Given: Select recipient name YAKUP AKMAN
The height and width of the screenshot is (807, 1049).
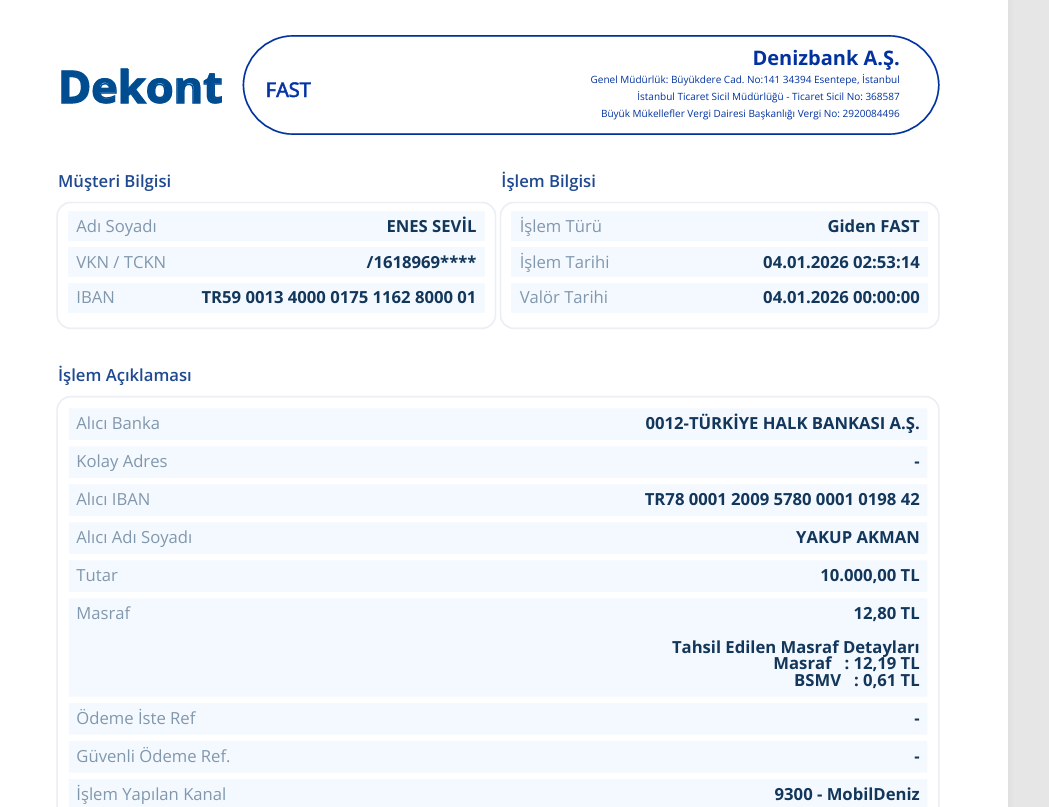Looking at the screenshot, I should tap(857, 537).
